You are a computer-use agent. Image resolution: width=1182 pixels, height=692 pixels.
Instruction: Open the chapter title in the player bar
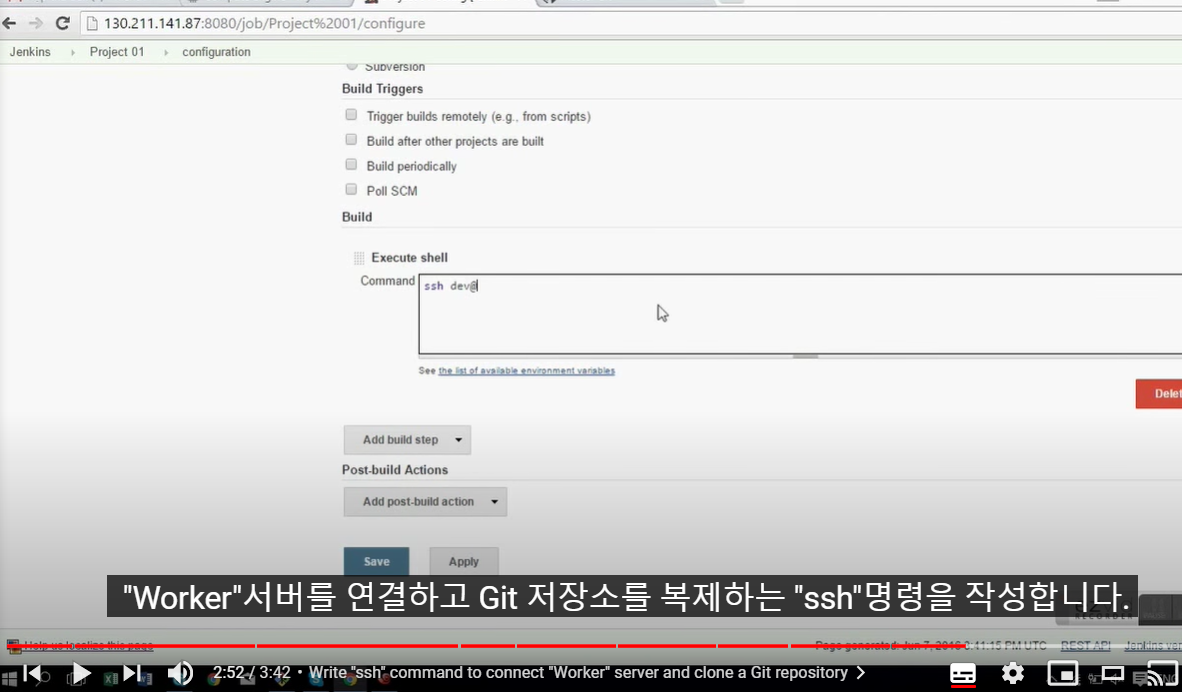[586, 672]
